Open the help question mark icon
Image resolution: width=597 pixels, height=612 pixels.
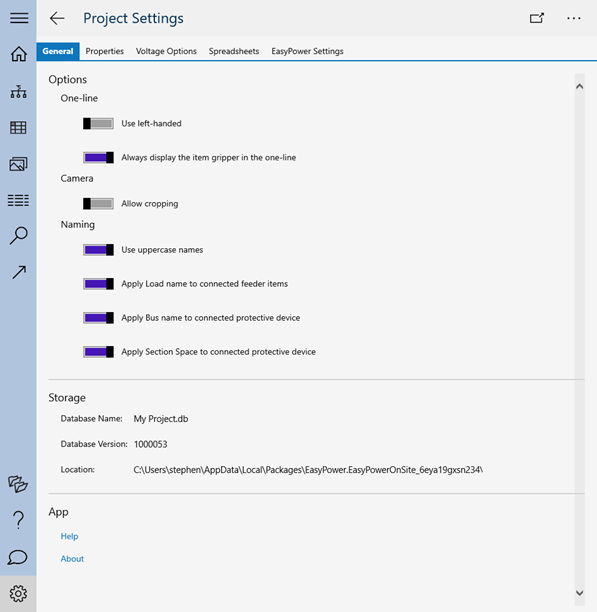(x=18, y=520)
